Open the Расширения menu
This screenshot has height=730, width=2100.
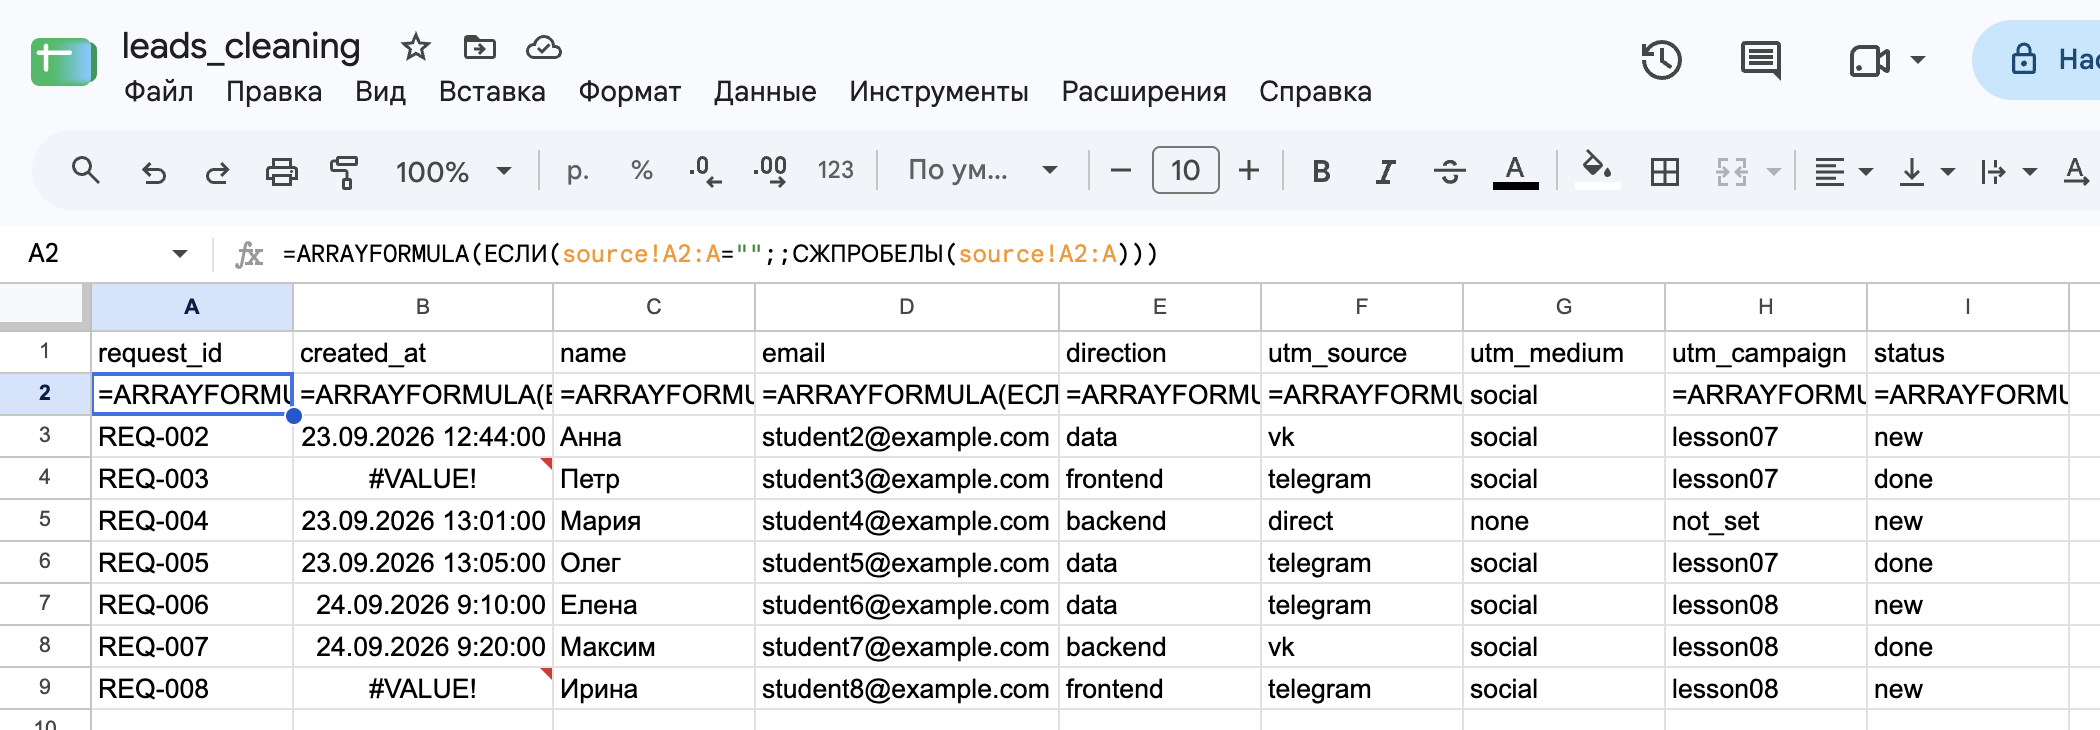pos(1144,92)
